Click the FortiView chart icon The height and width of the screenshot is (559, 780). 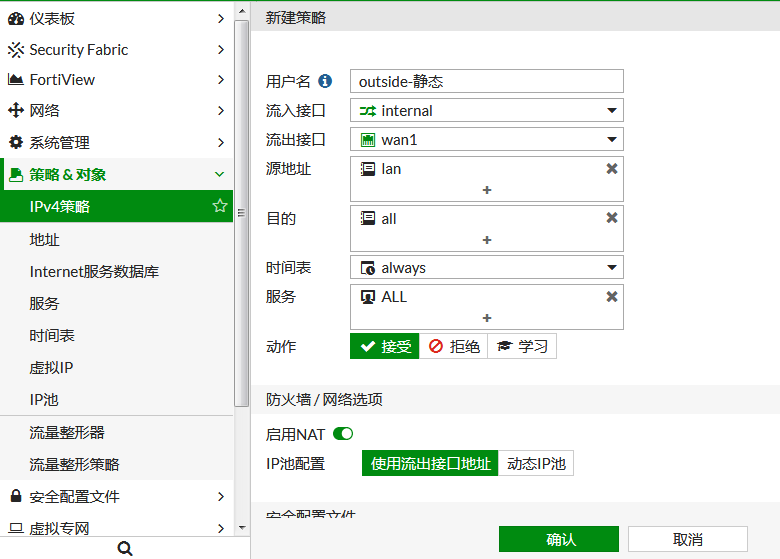[16, 80]
